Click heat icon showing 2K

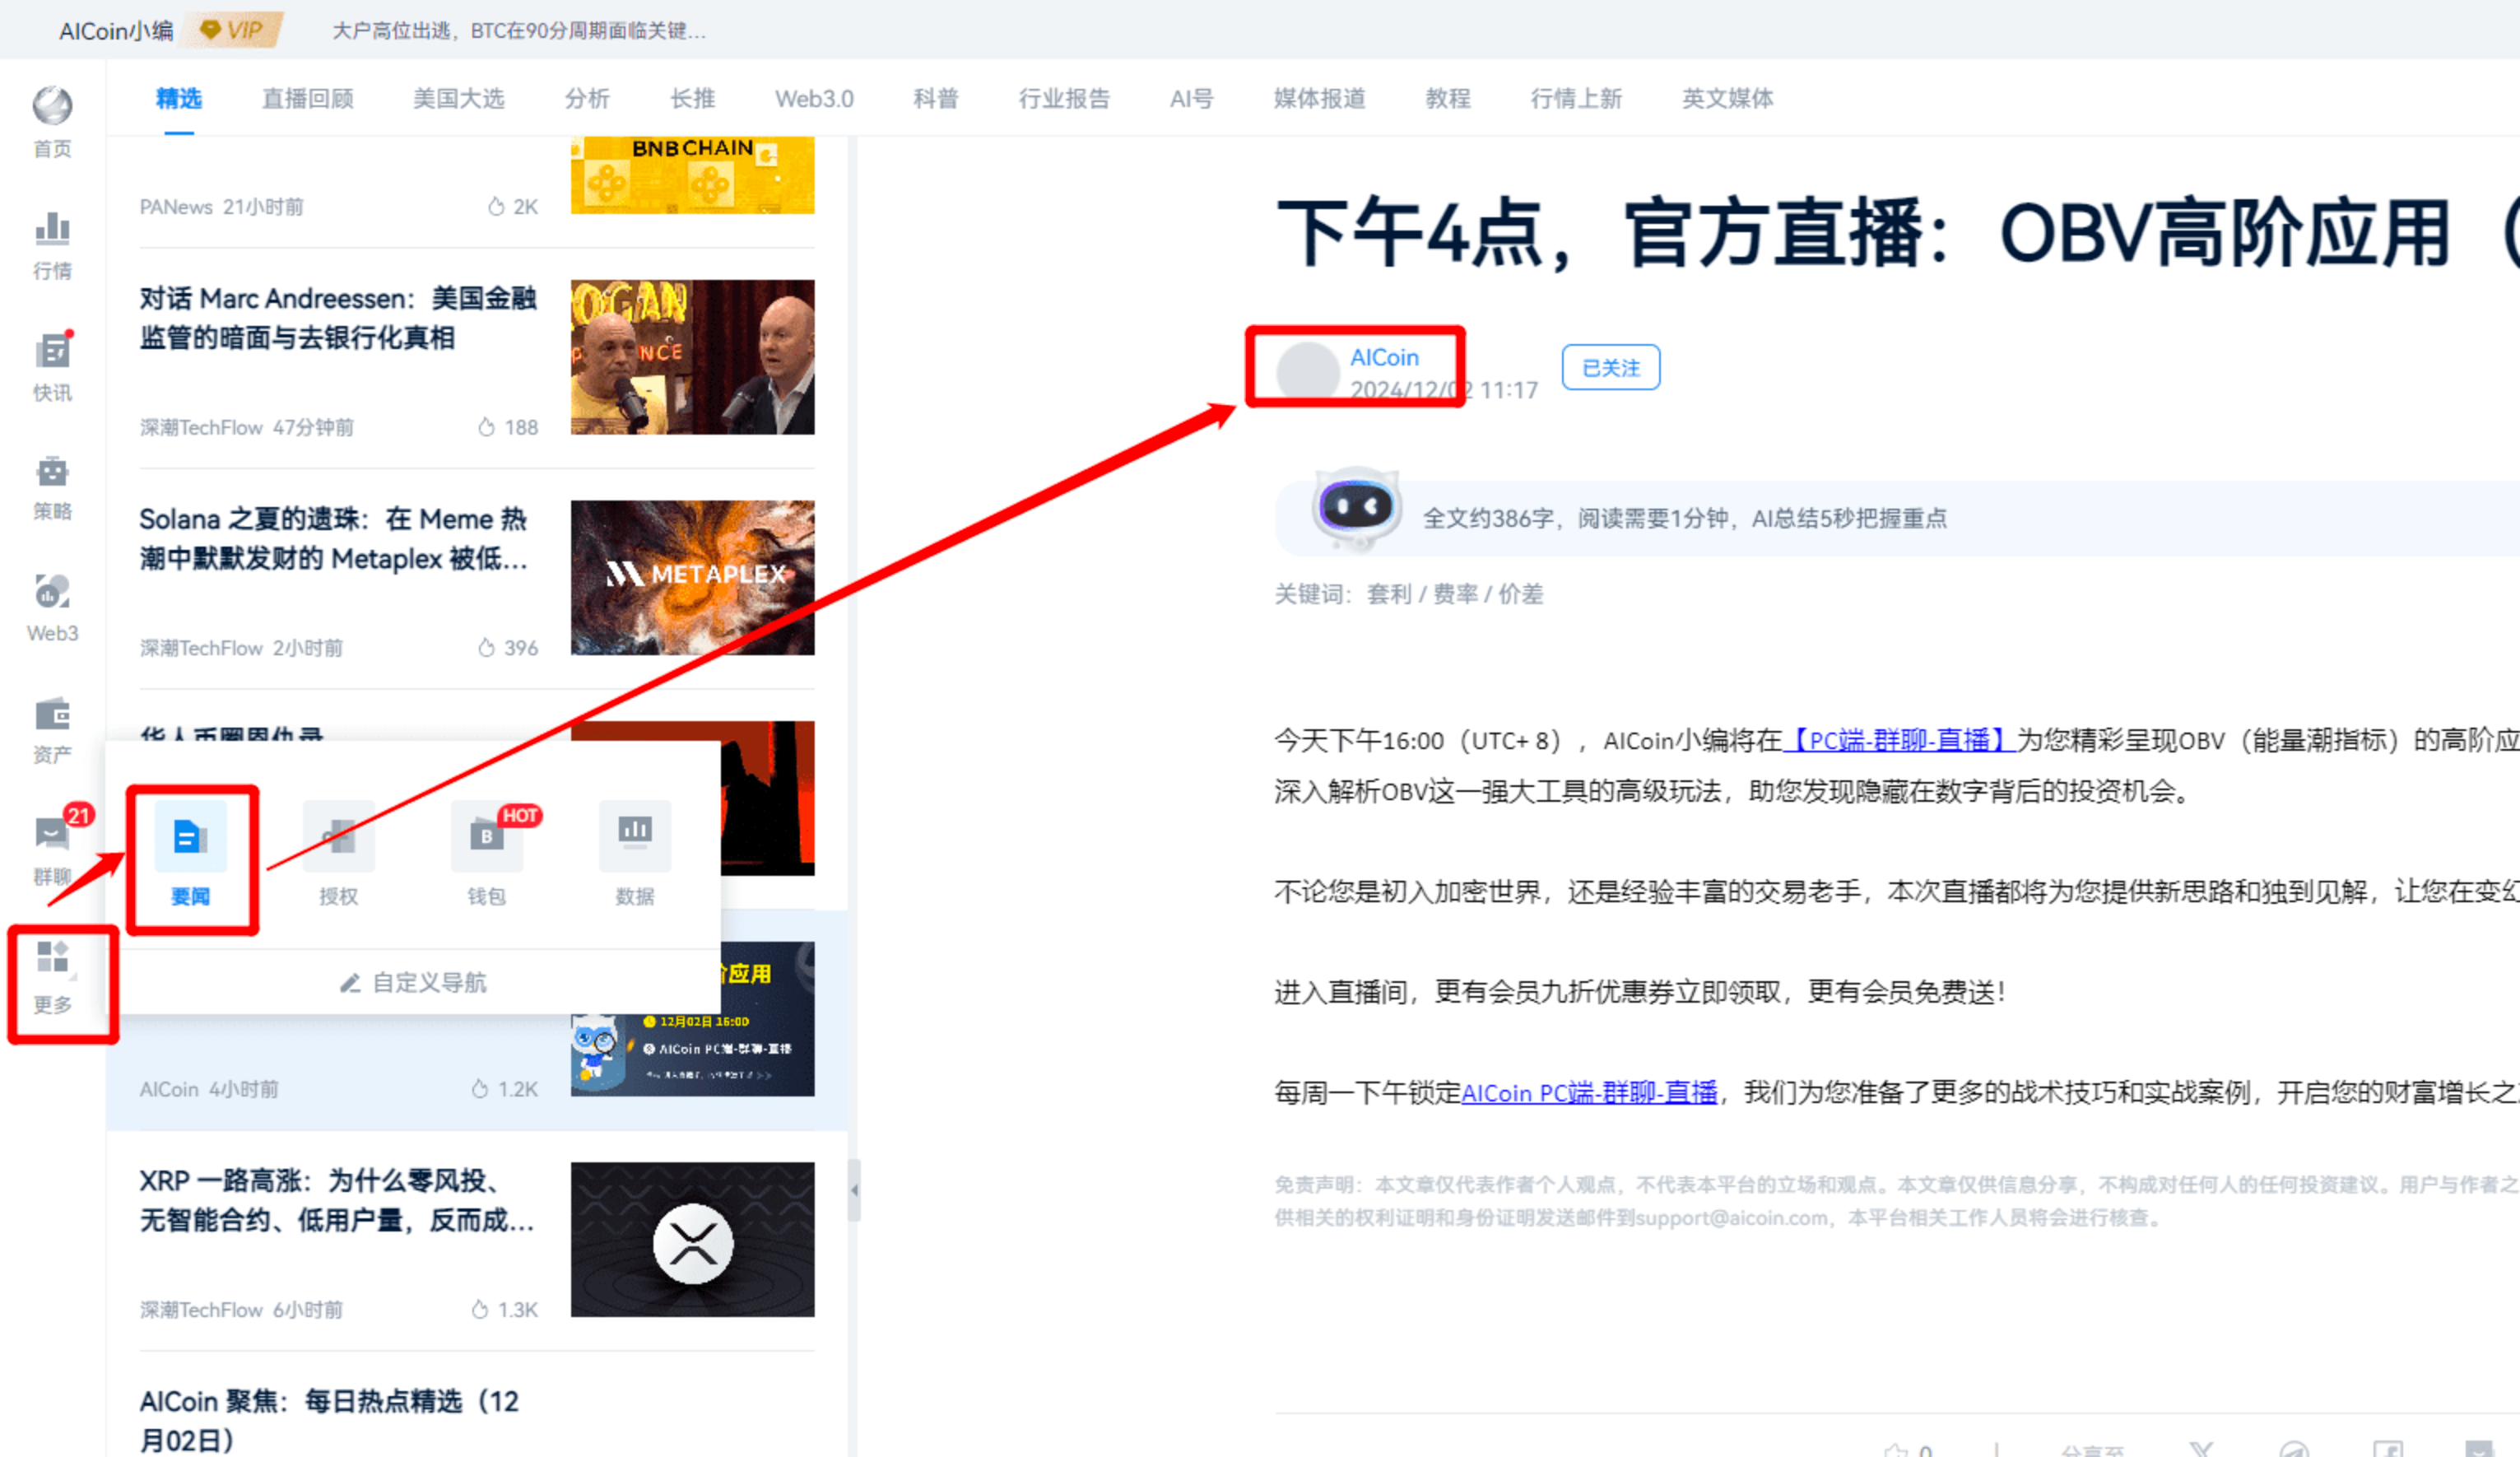click(496, 207)
